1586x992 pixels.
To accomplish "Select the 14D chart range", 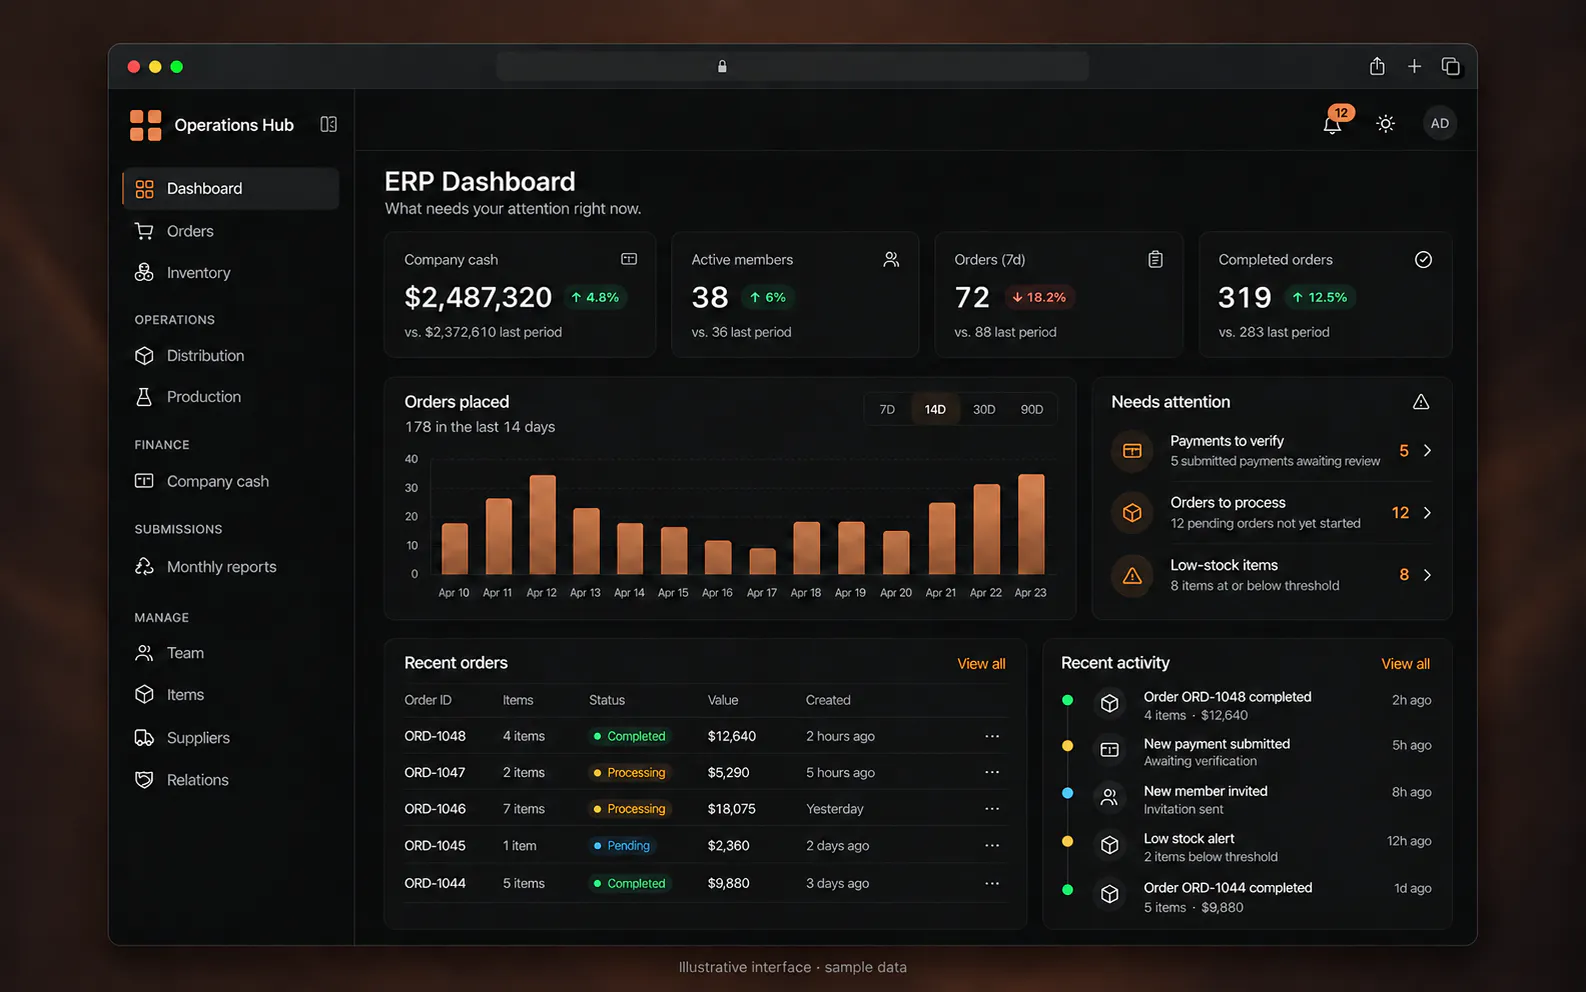I will pyautogui.click(x=935, y=409).
